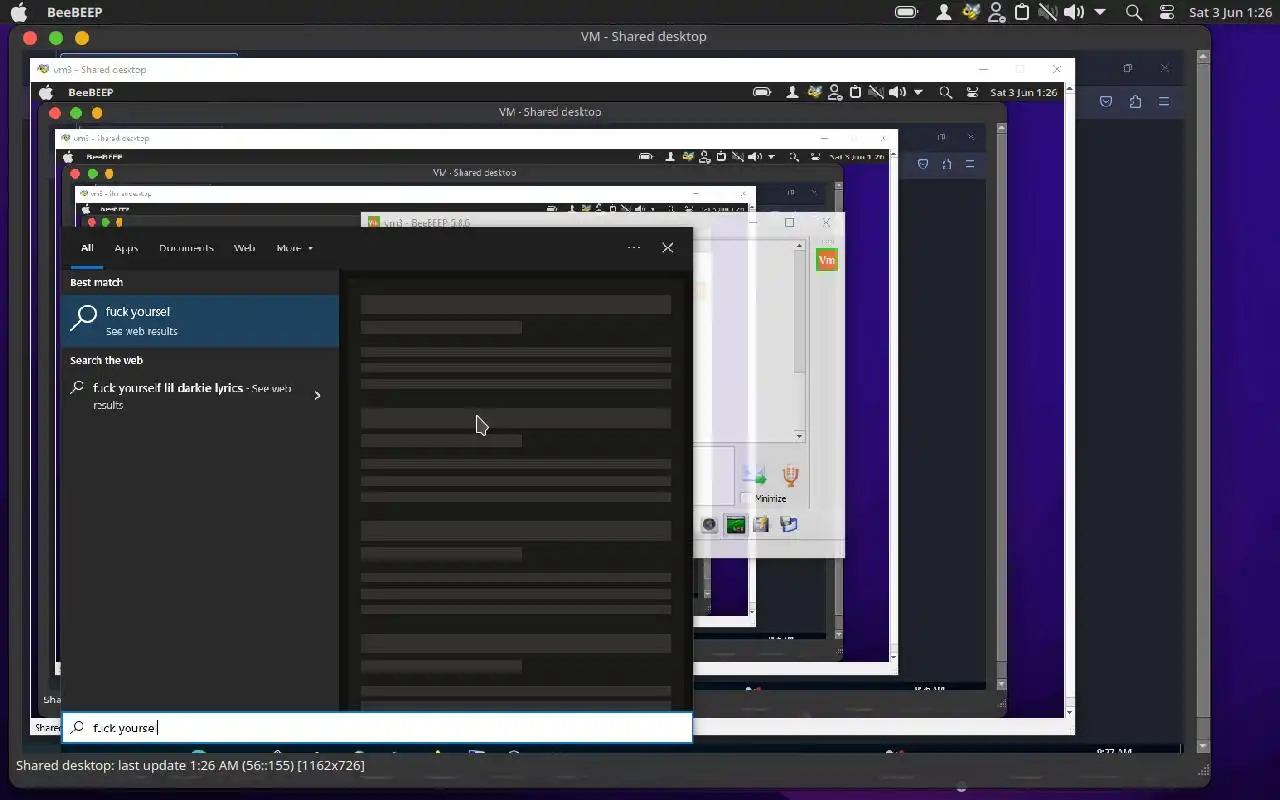
Task: Click the outer VM window's vertical scrollbar up arrow
Action: coord(1203,56)
